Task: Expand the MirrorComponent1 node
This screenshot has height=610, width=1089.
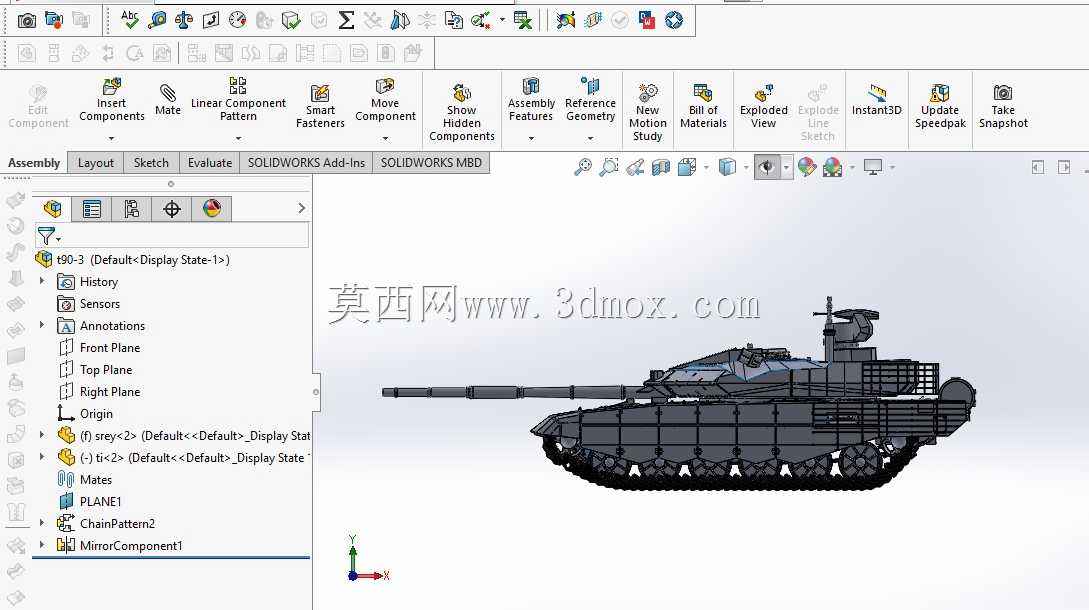Action: [x=42, y=545]
